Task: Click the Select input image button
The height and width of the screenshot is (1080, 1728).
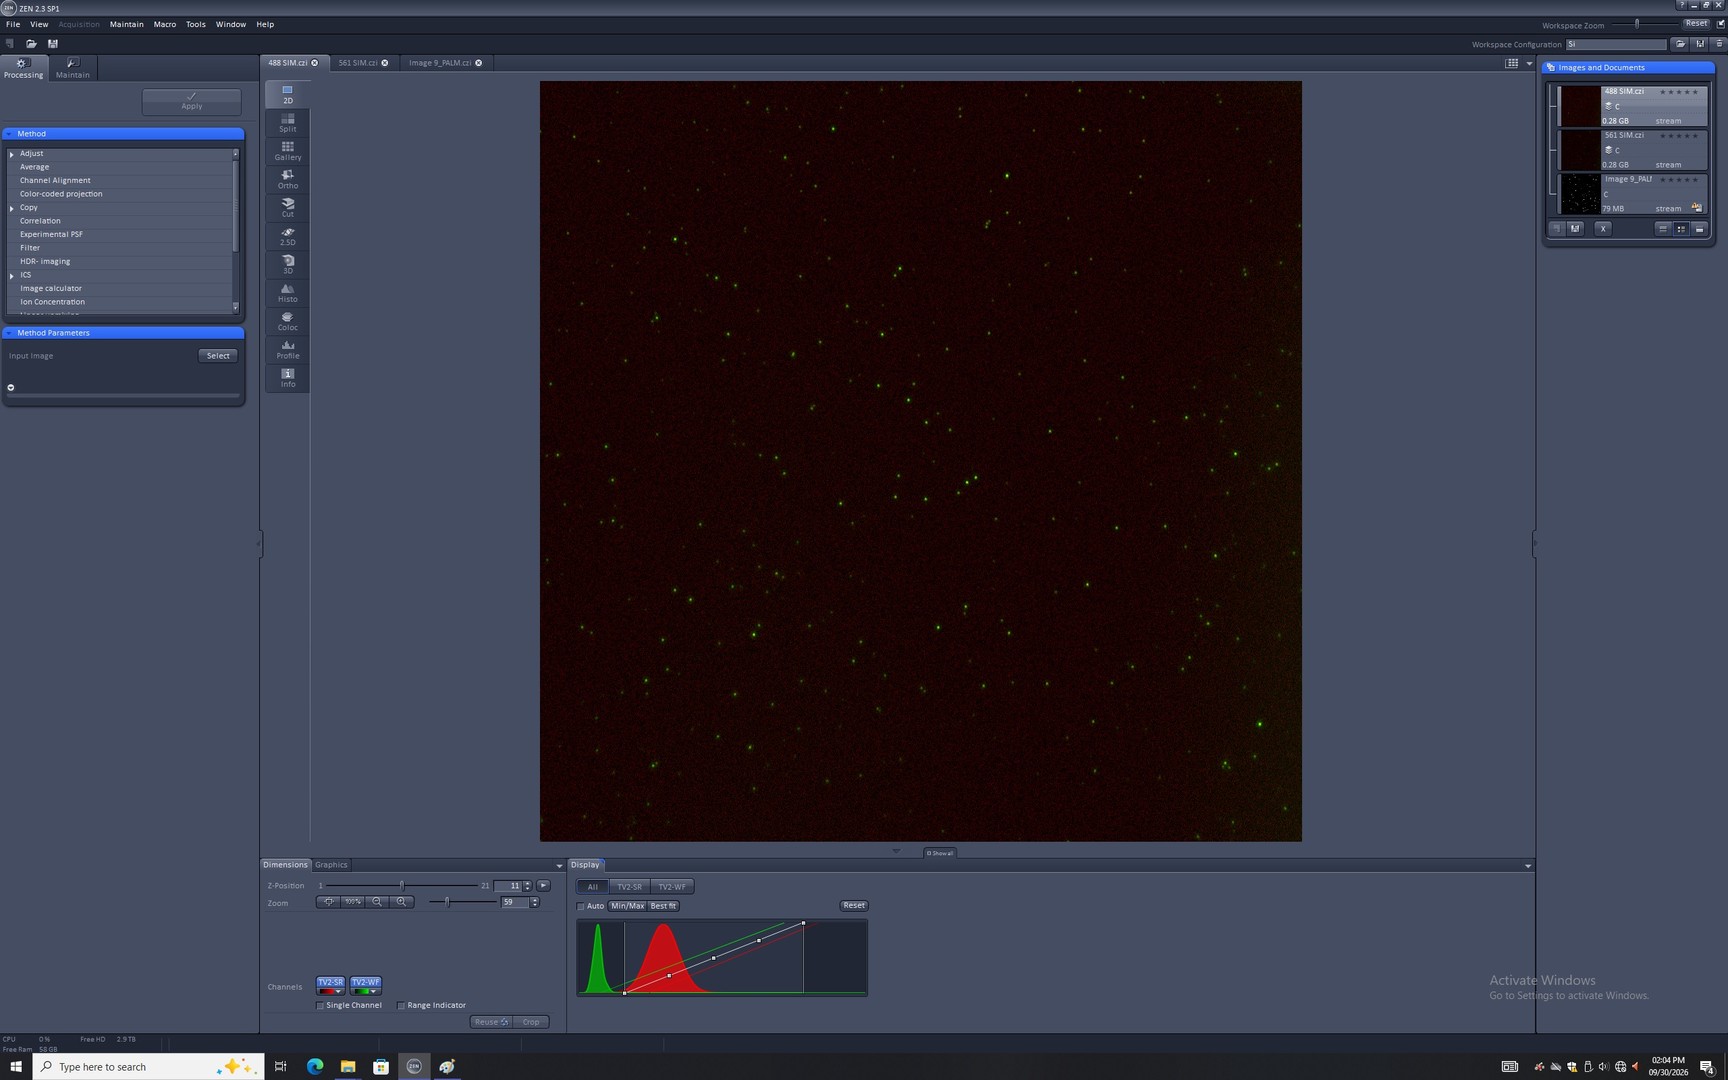Action: [218, 356]
